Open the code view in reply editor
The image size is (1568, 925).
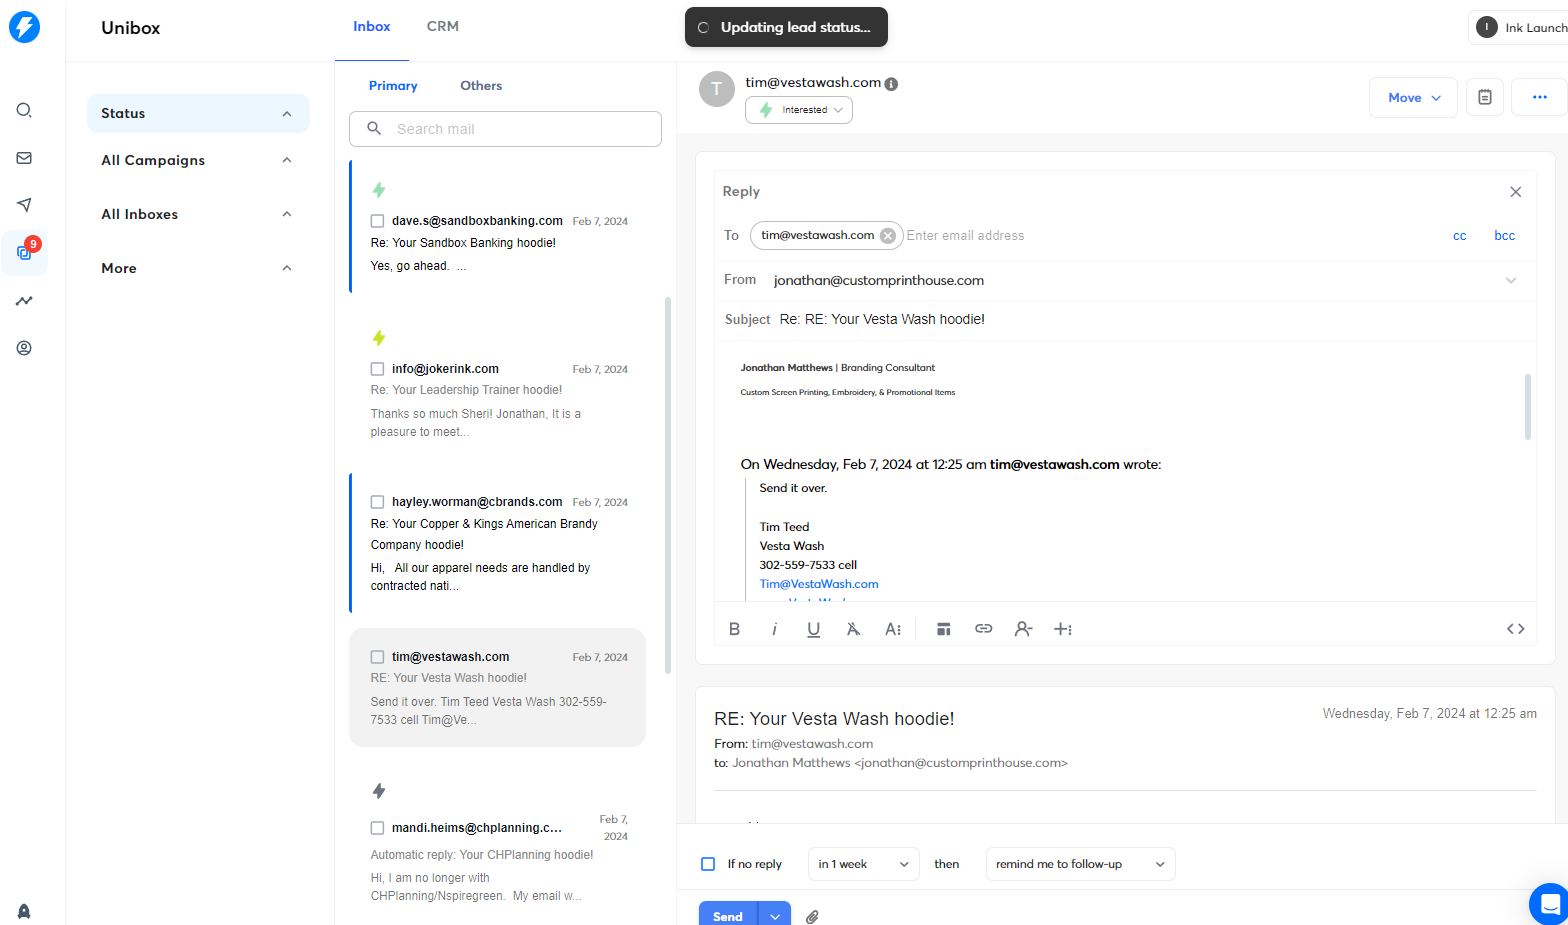coord(1515,629)
